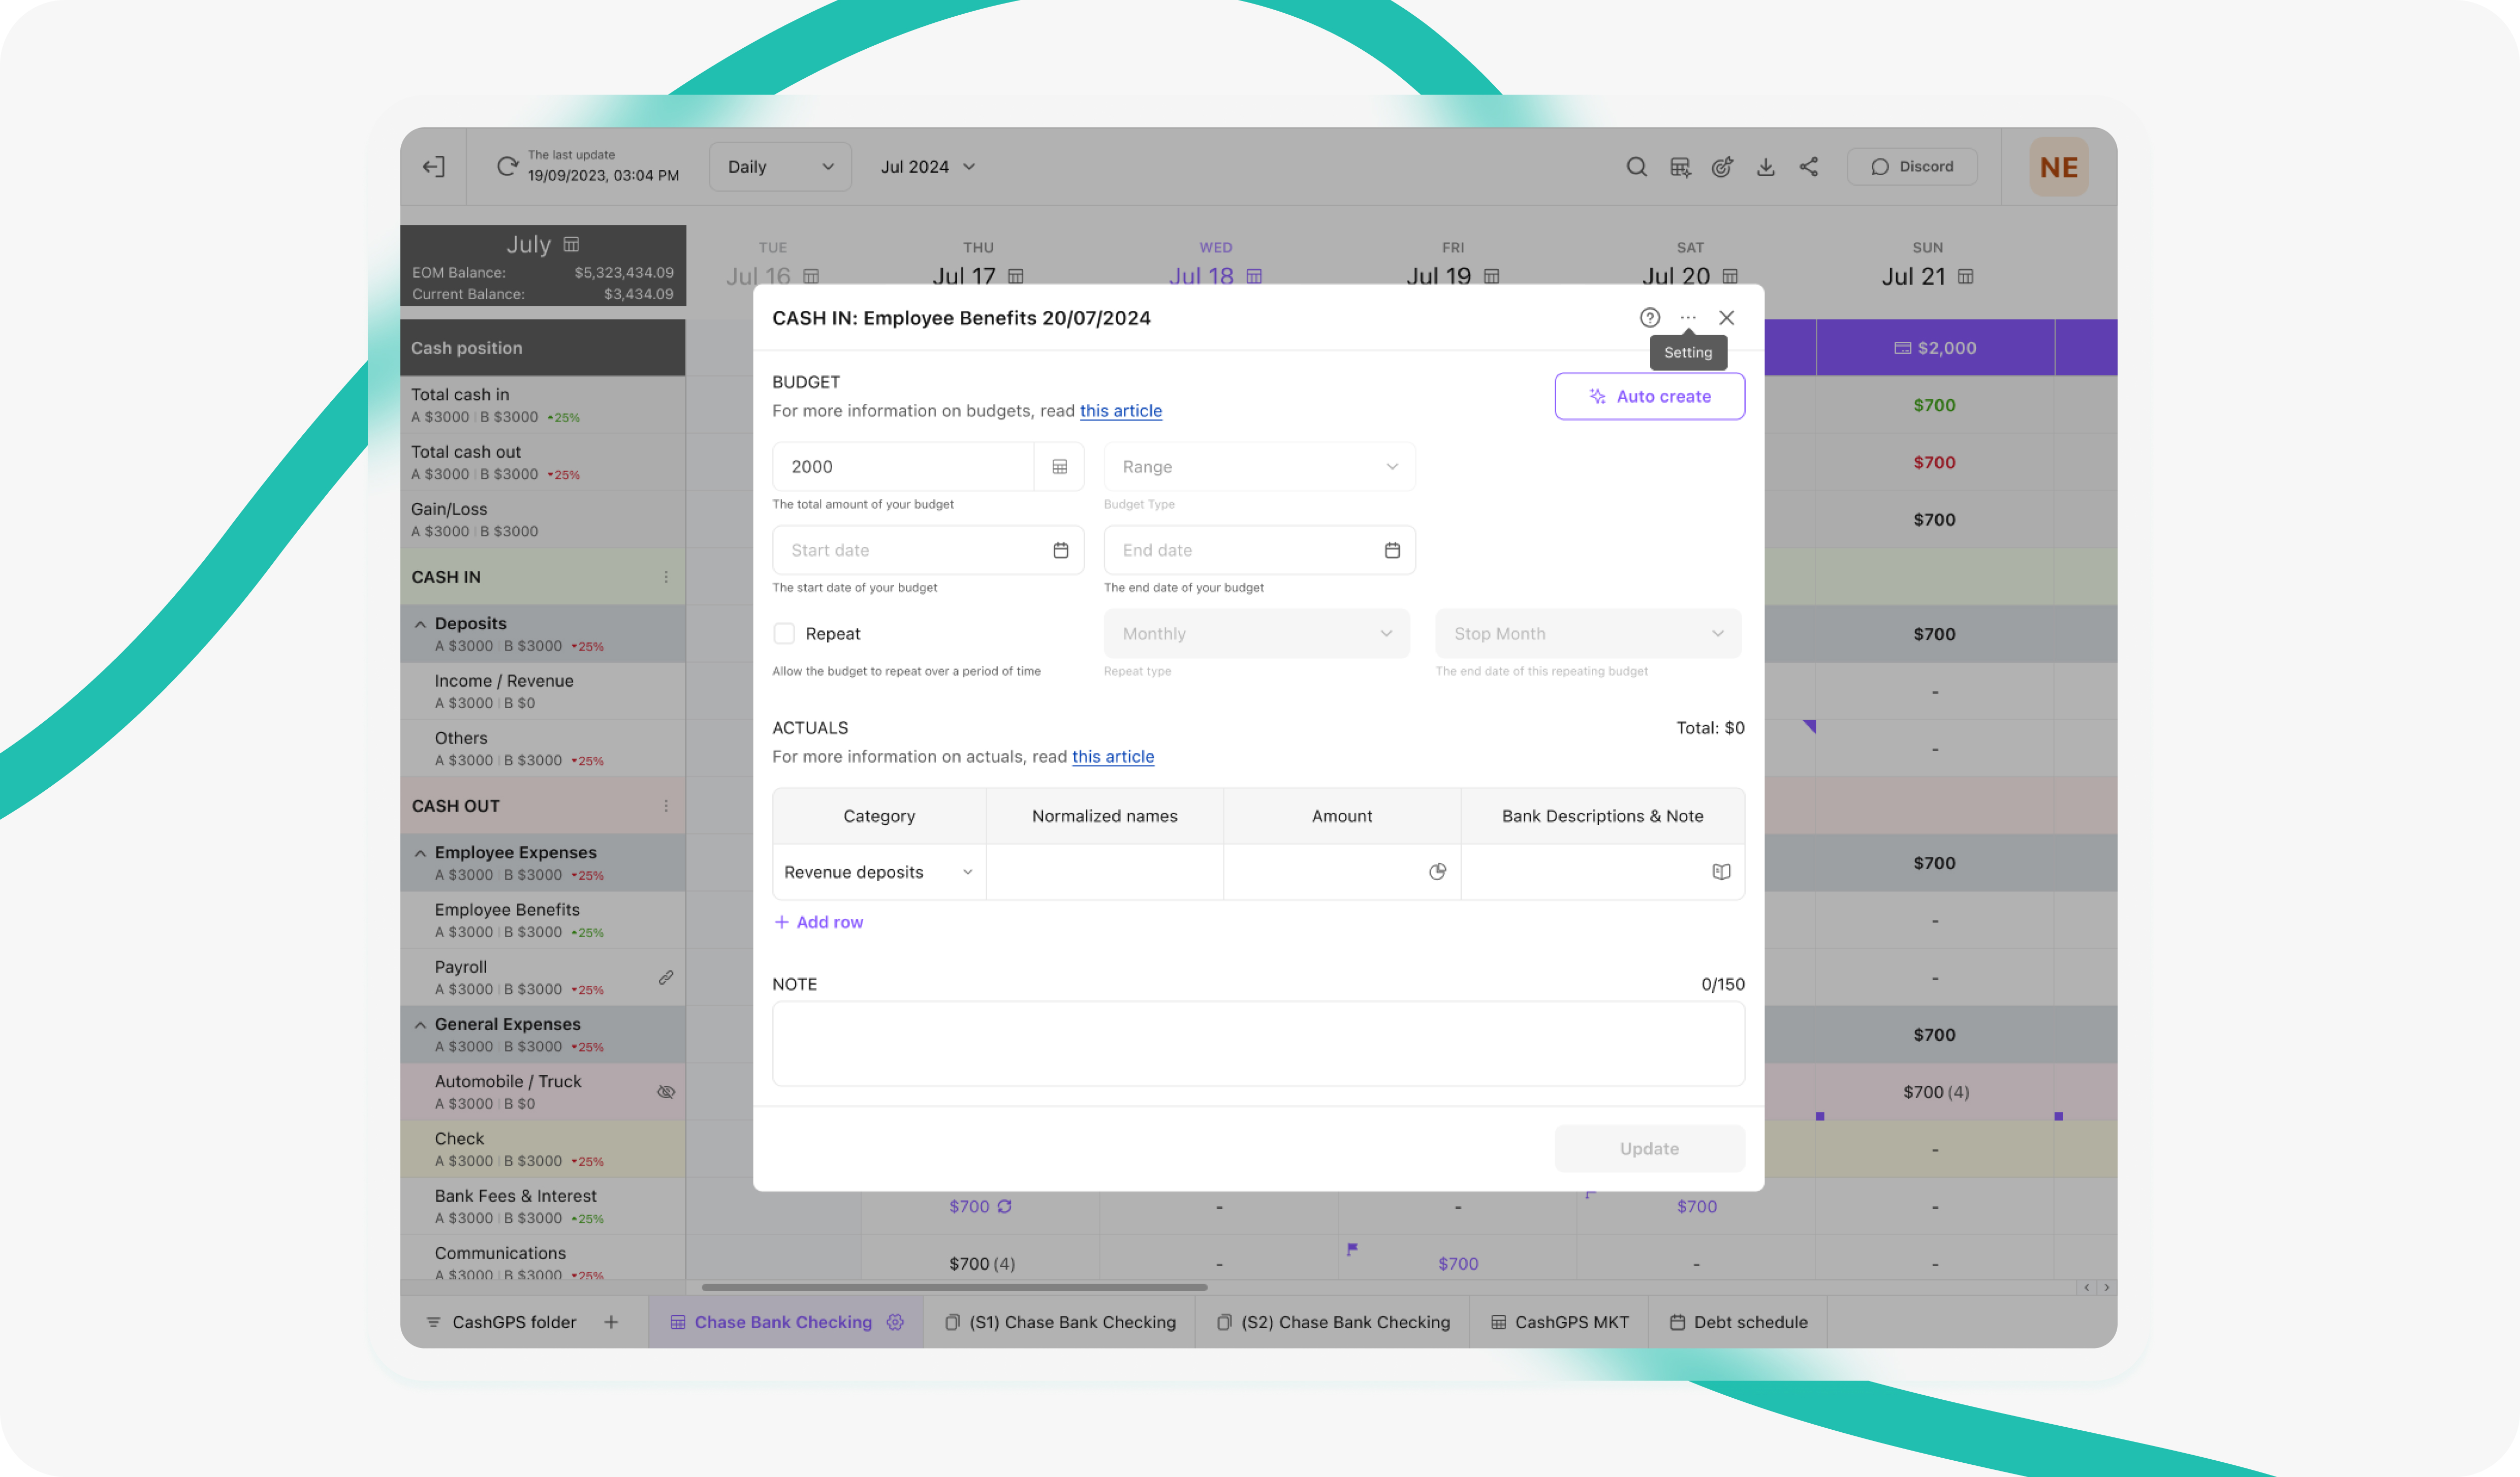Open the help question mark icon
The width and height of the screenshot is (2520, 1477).
tap(1649, 317)
